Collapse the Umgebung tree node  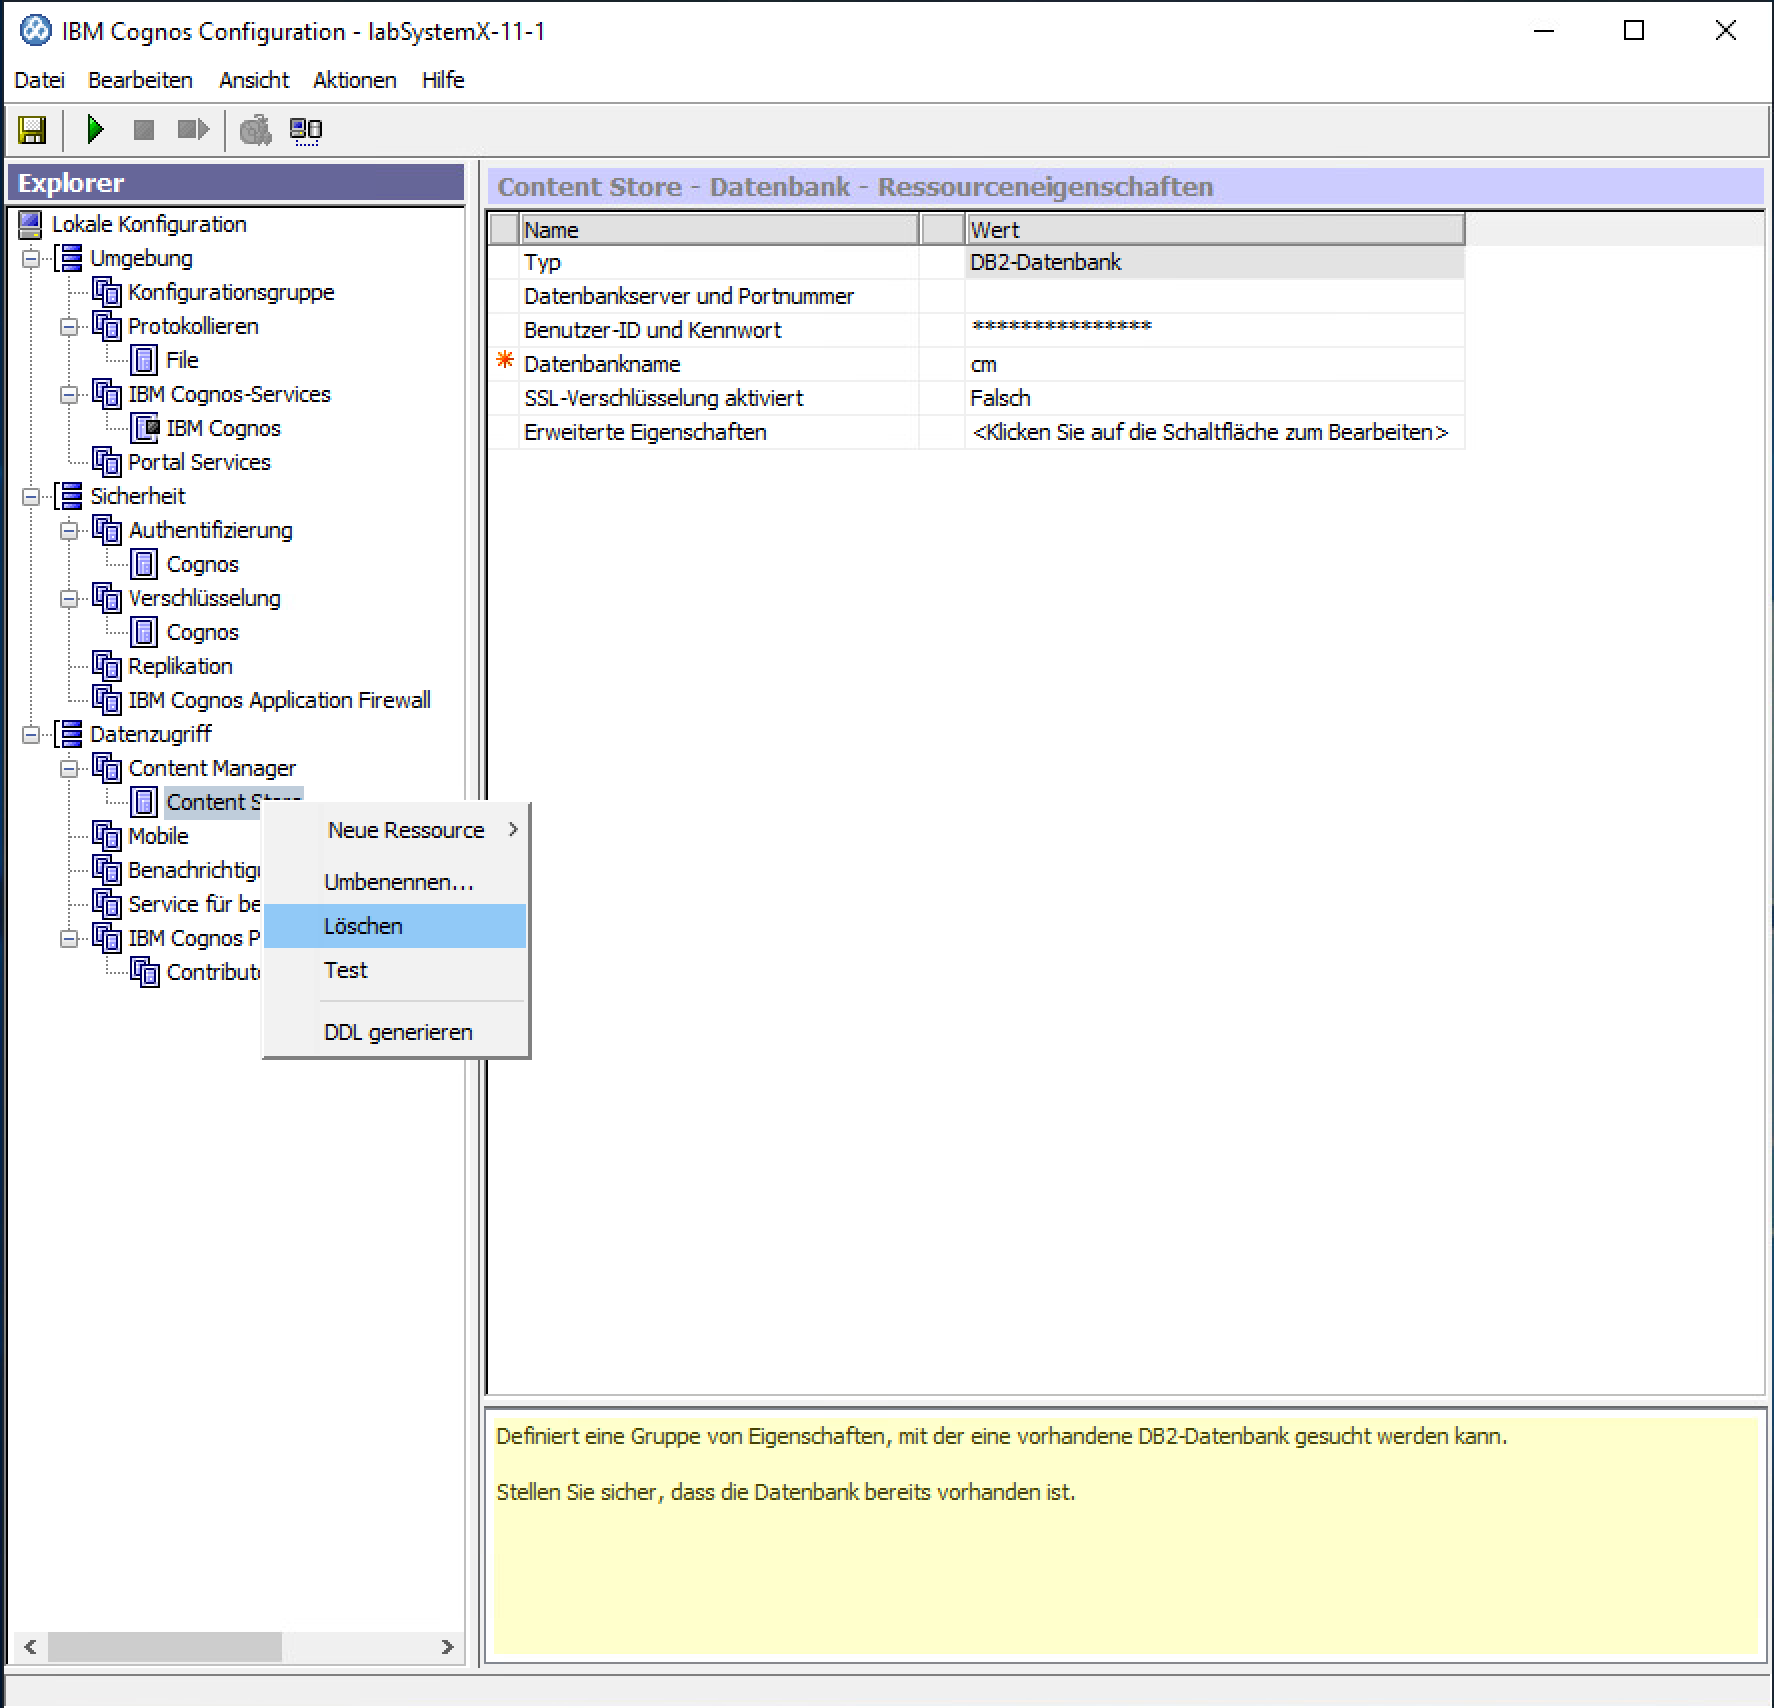pos(32,259)
